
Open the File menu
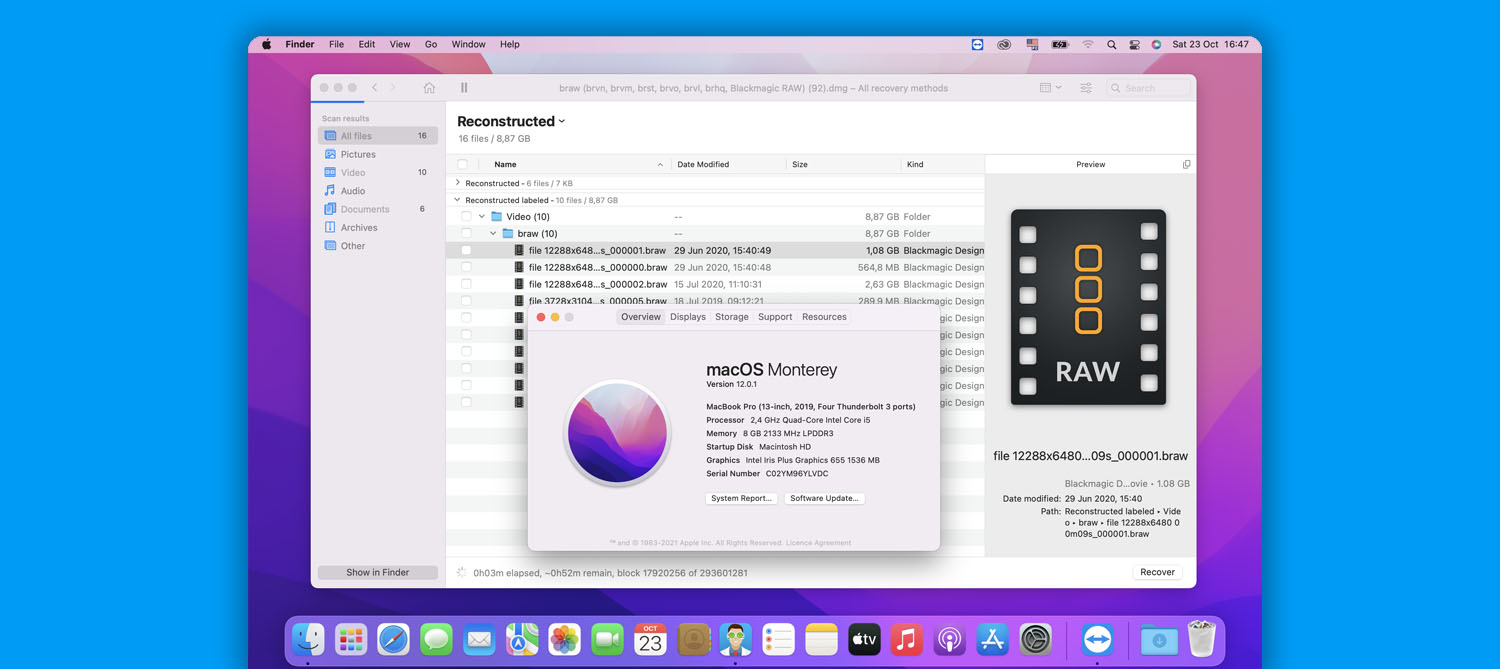coord(336,44)
